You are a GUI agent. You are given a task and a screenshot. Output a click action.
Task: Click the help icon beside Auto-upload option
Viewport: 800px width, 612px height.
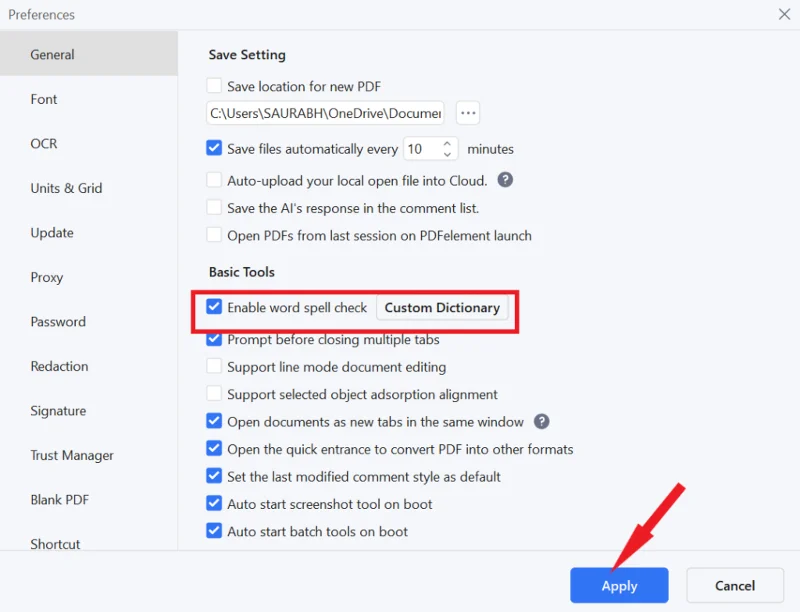tap(506, 181)
